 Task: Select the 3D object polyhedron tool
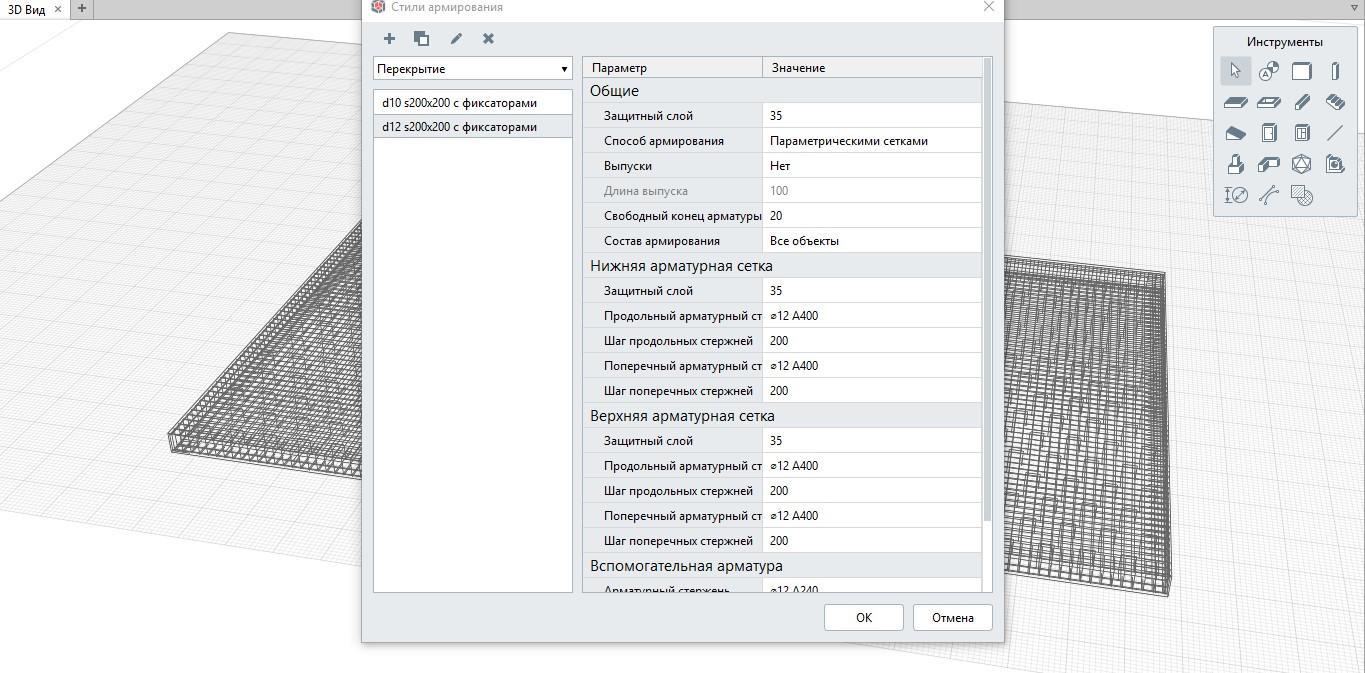(1302, 164)
